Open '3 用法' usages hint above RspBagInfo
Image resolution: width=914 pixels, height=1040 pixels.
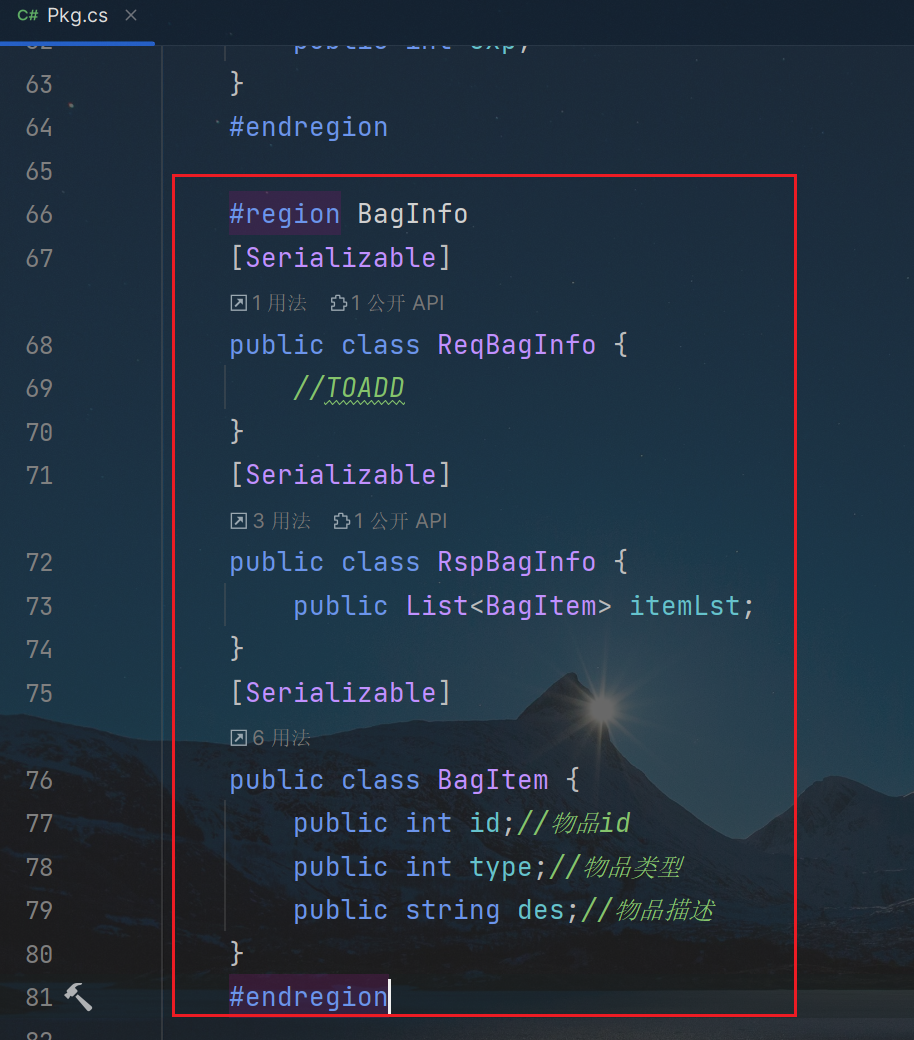pos(270,521)
